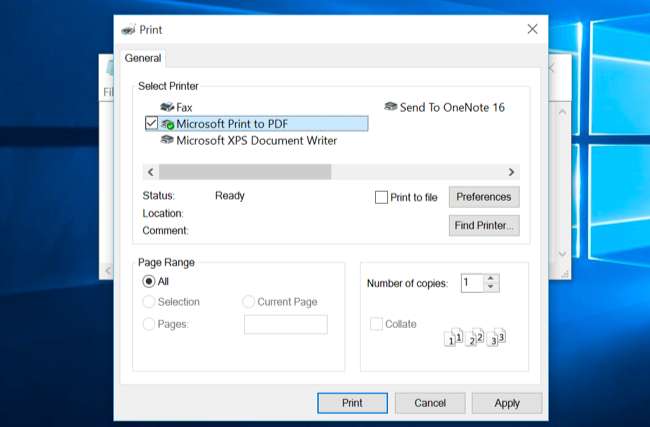The width and height of the screenshot is (650, 427).
Task: Click the Print button
Action: point(352,403)
